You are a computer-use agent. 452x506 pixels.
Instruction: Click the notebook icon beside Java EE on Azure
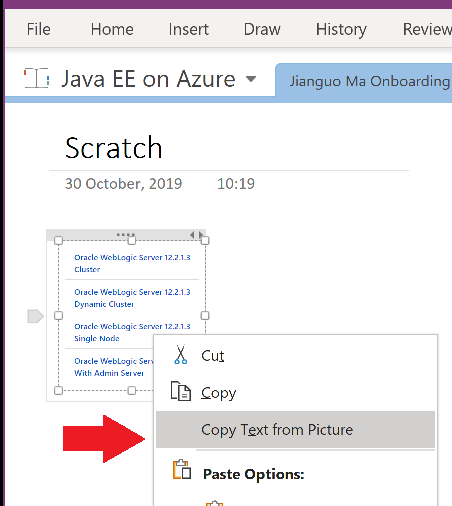37,78
